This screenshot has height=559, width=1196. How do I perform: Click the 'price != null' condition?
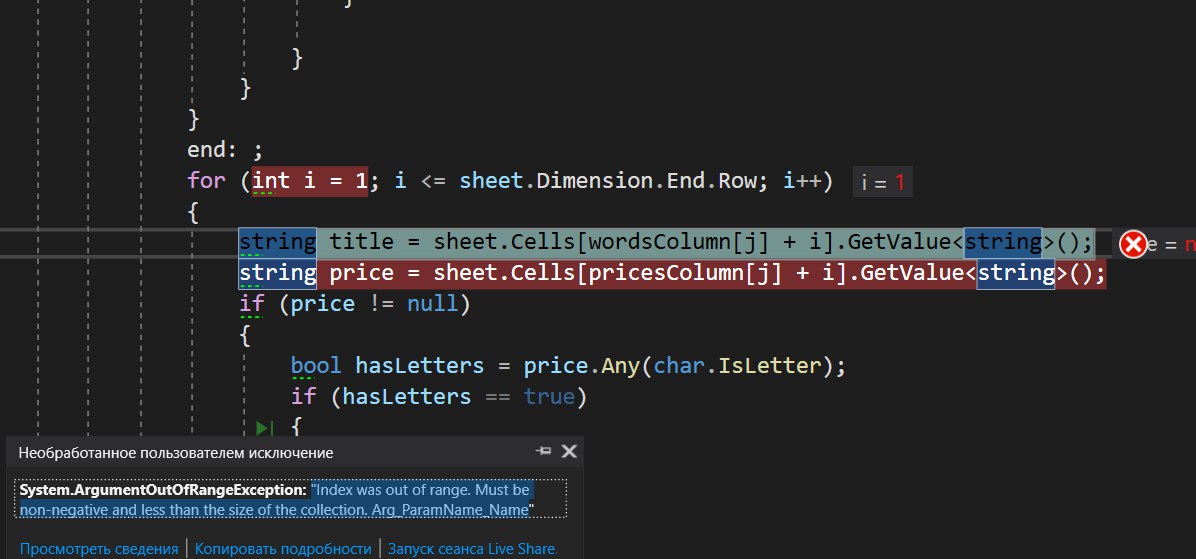(375, 304)
